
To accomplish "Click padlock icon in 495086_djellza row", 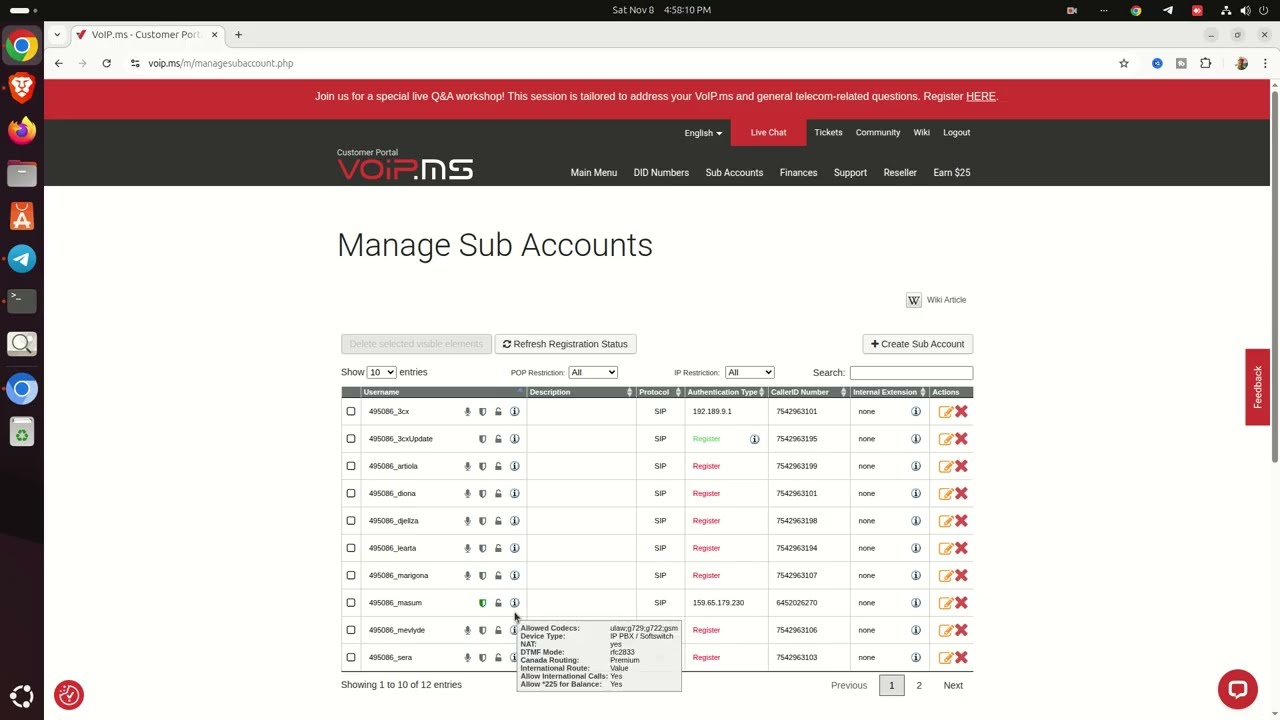I will coord(498,521).
